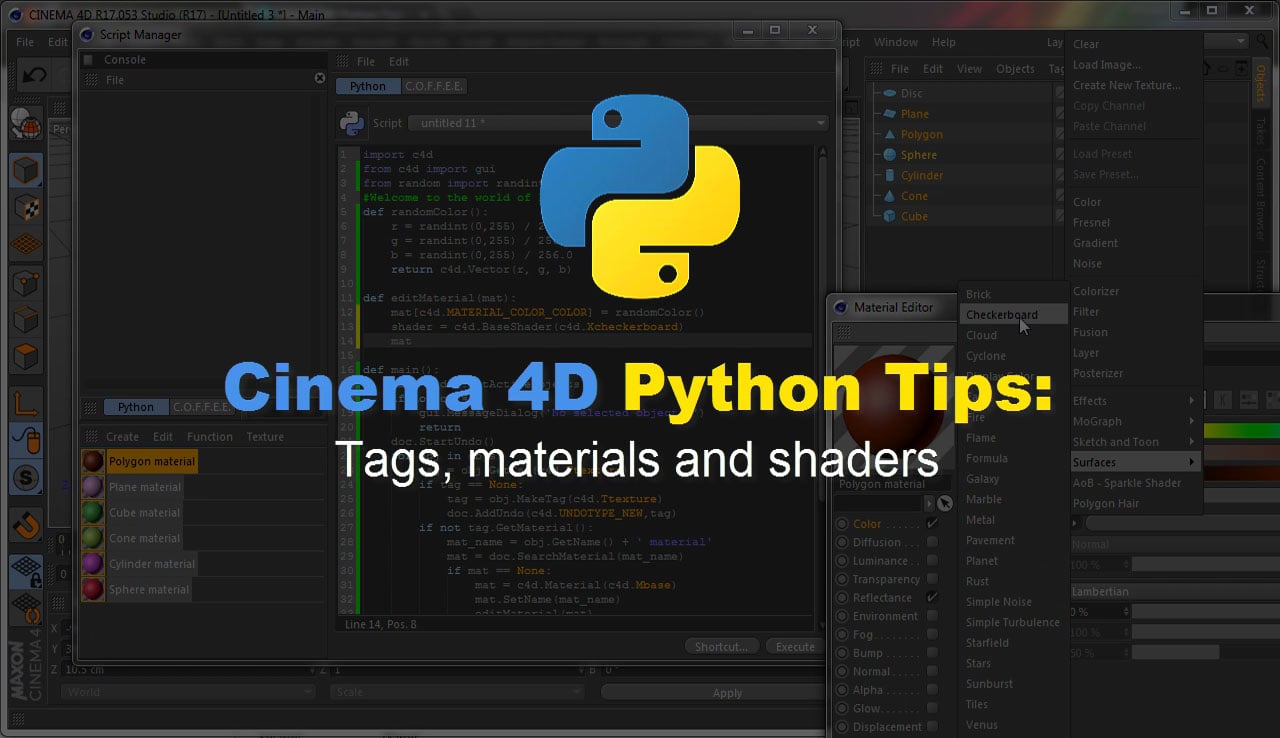Select the Plane material sphere thumbnail
Viewport: 1280px width, 738px height.
[x=93, y=487]
